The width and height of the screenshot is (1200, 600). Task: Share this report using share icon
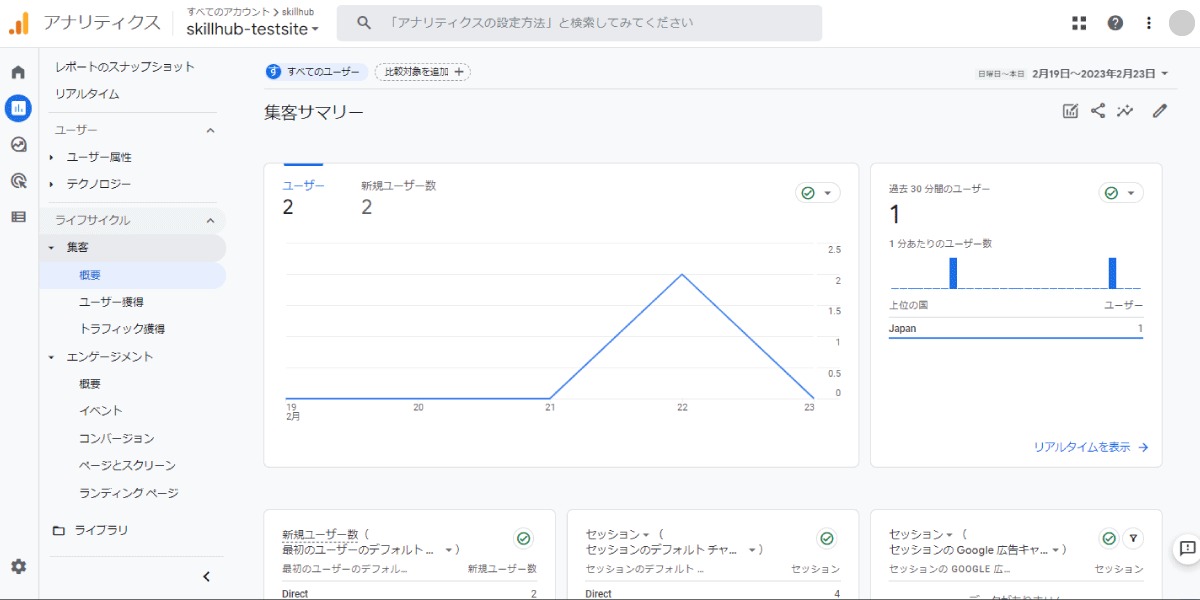[1098, 111]
